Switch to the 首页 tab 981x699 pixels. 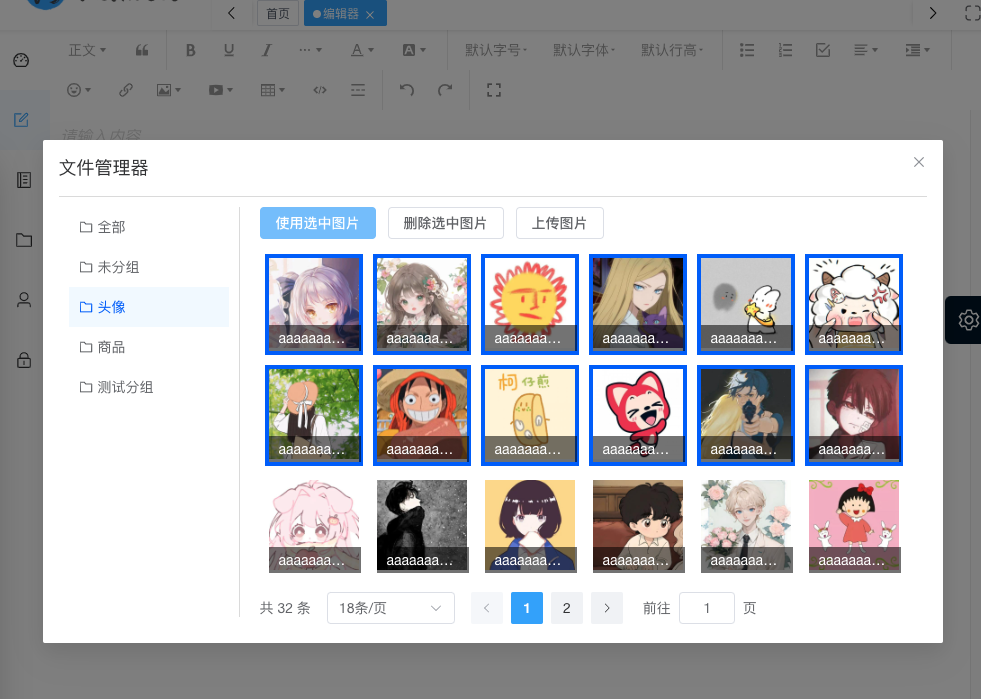(x=278, y=13)
